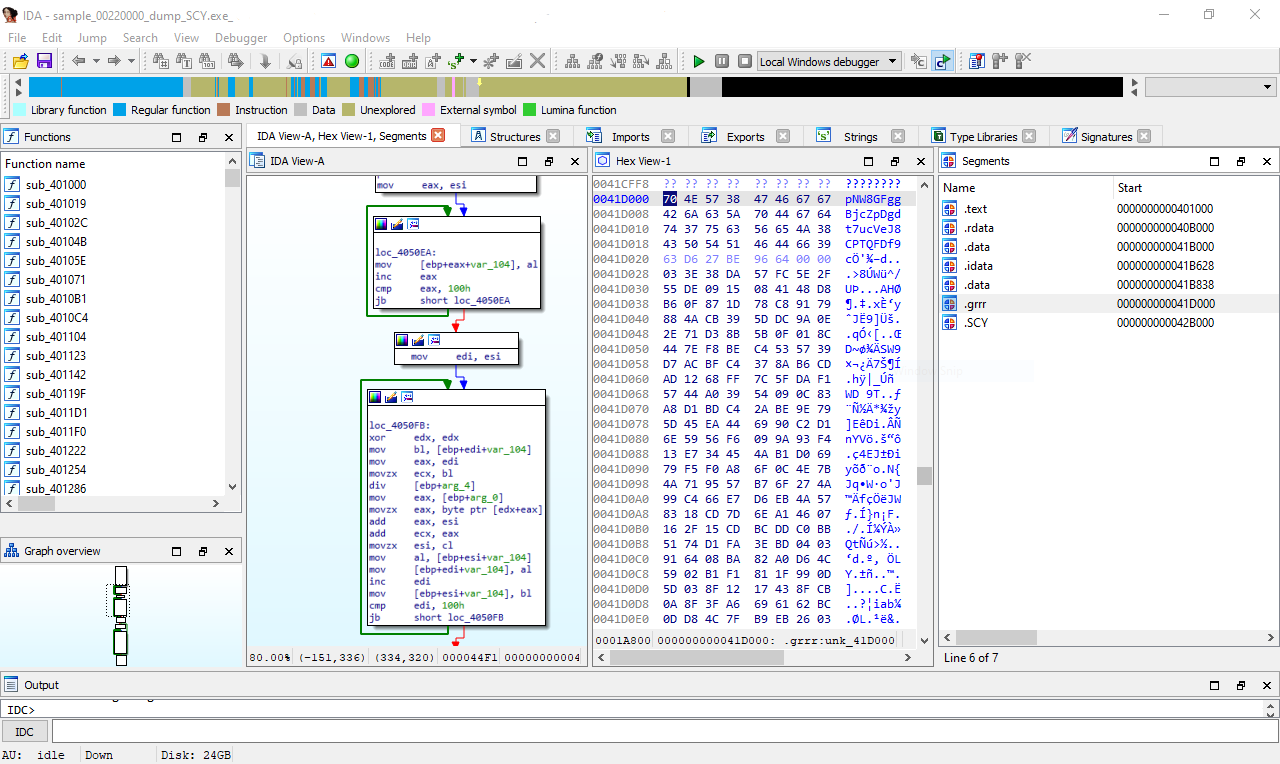Jump back with the left arrow icon
Screen dimensions: 1280x764
coord(78,61)
